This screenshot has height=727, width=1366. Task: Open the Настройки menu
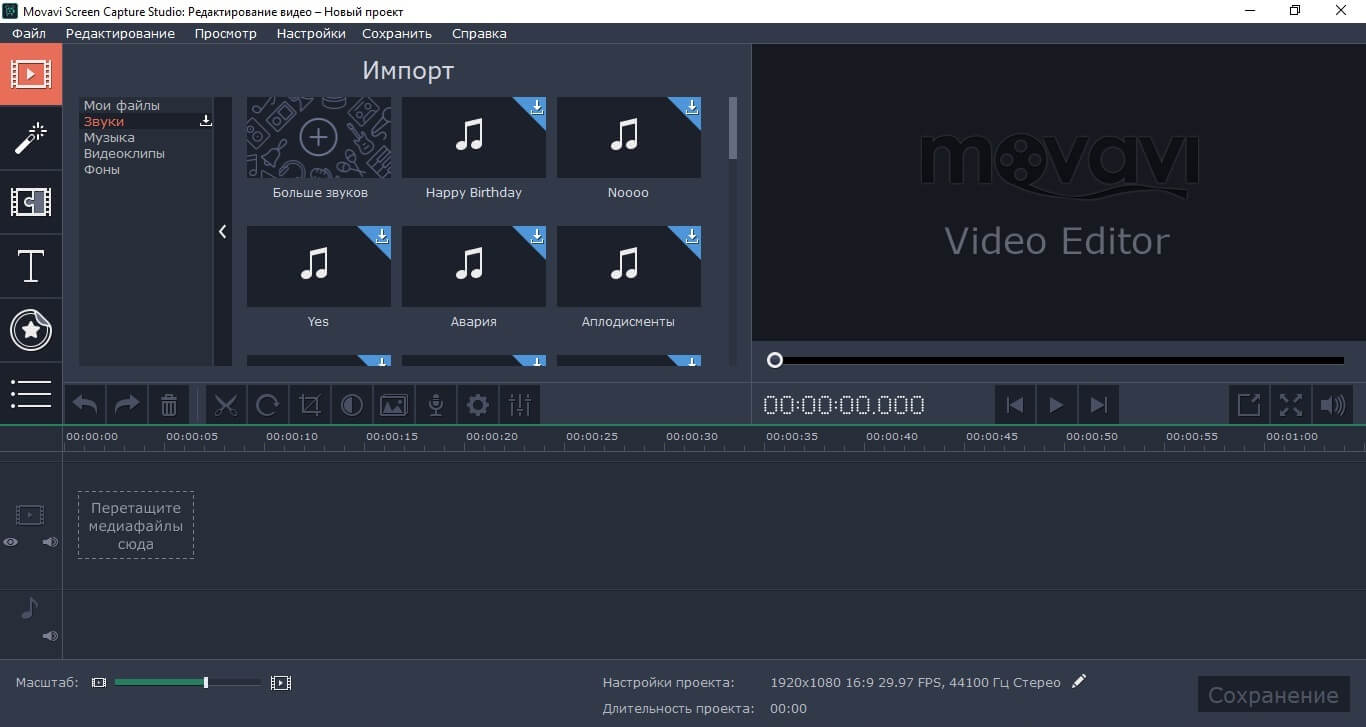311,33
